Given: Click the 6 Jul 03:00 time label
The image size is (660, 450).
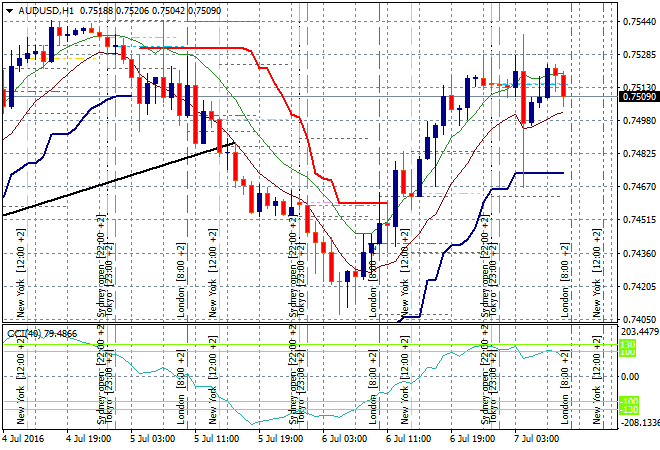Looking at the screenshot, I should 344,438.
